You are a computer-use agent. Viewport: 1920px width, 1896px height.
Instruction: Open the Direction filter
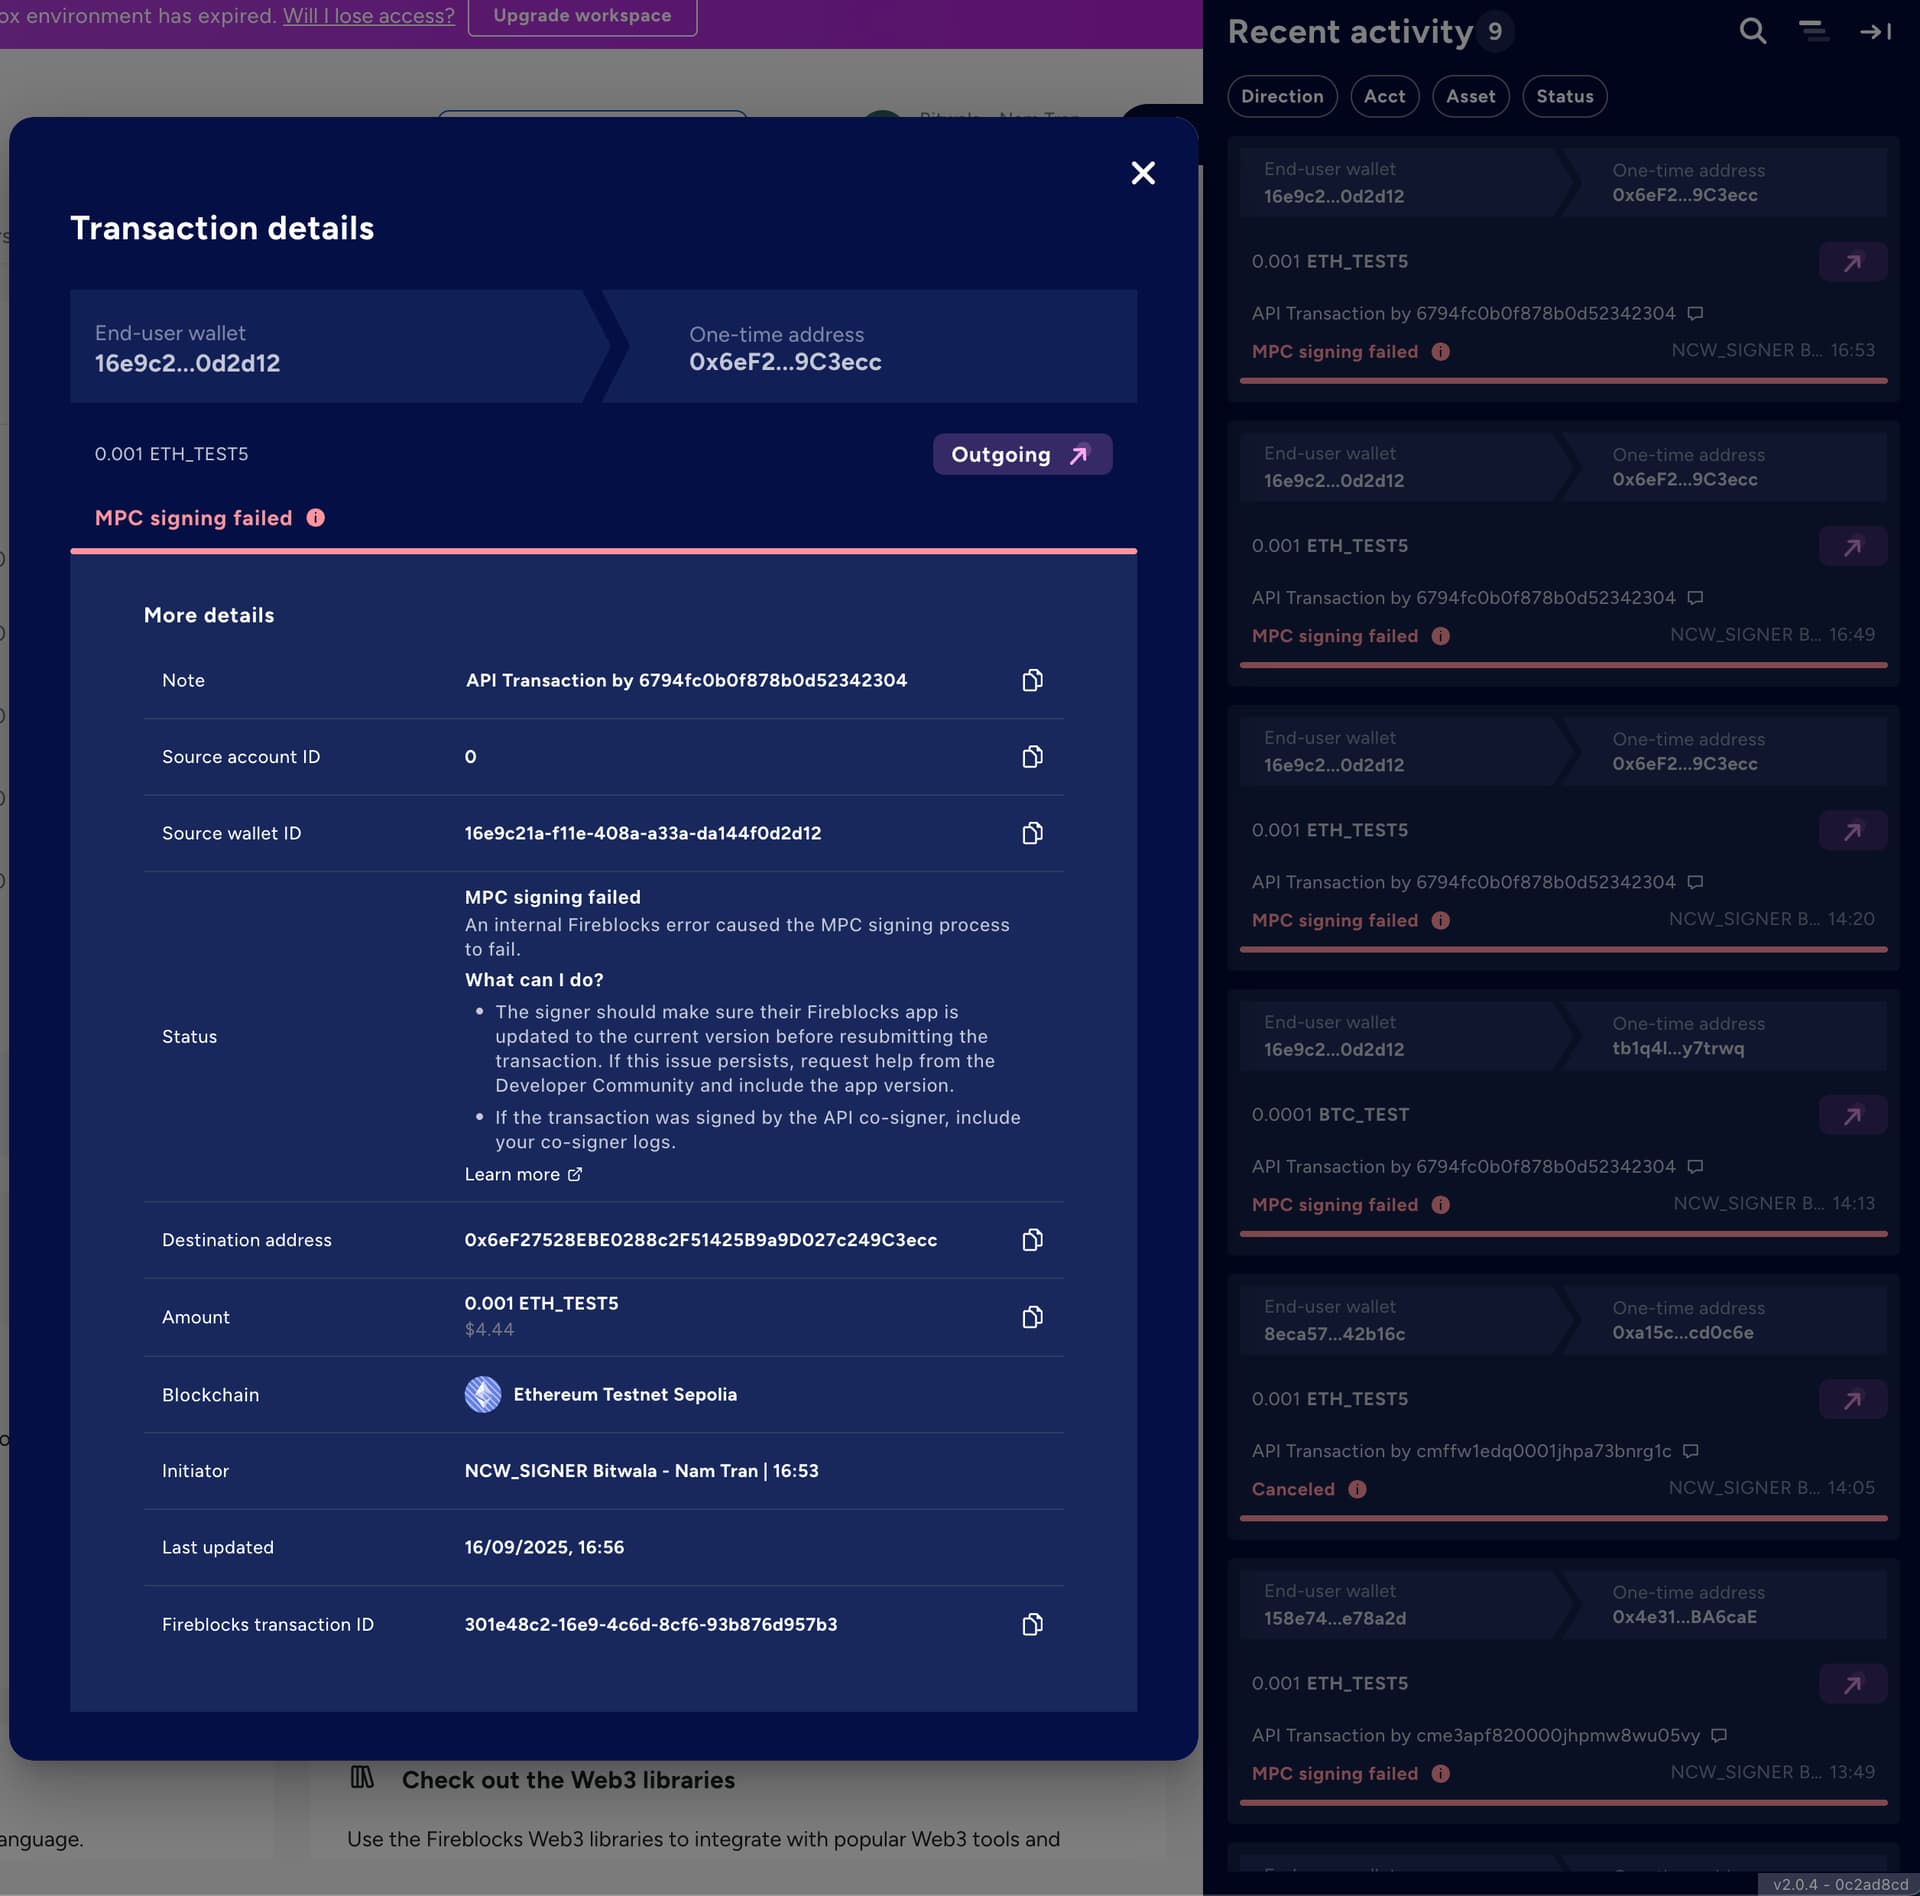1281,97
